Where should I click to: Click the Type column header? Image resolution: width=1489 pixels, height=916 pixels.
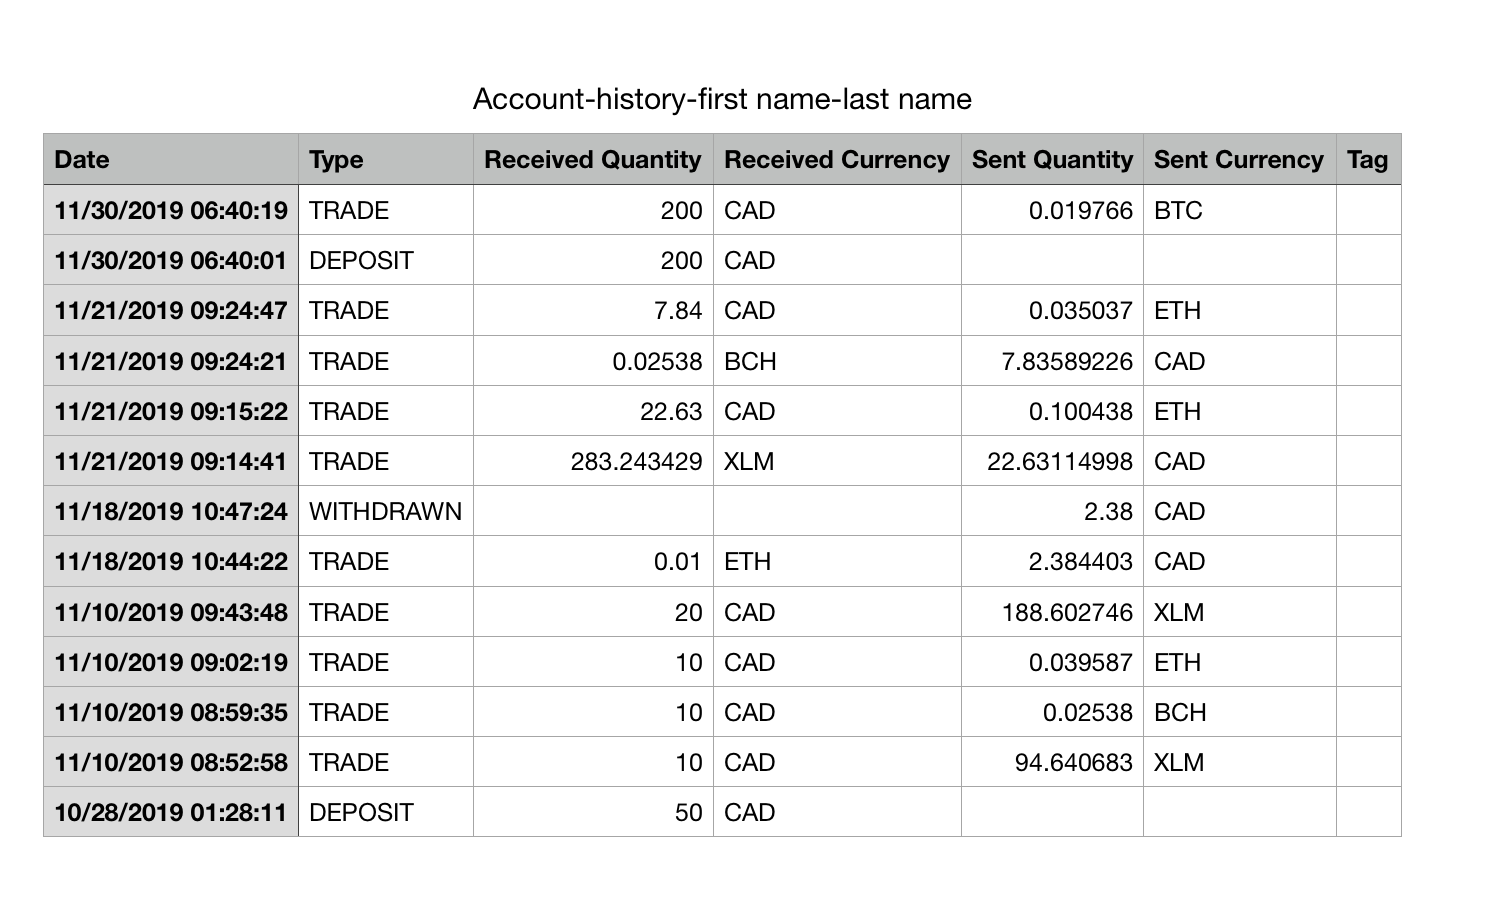pyautogui.click(x=385, y=160)
